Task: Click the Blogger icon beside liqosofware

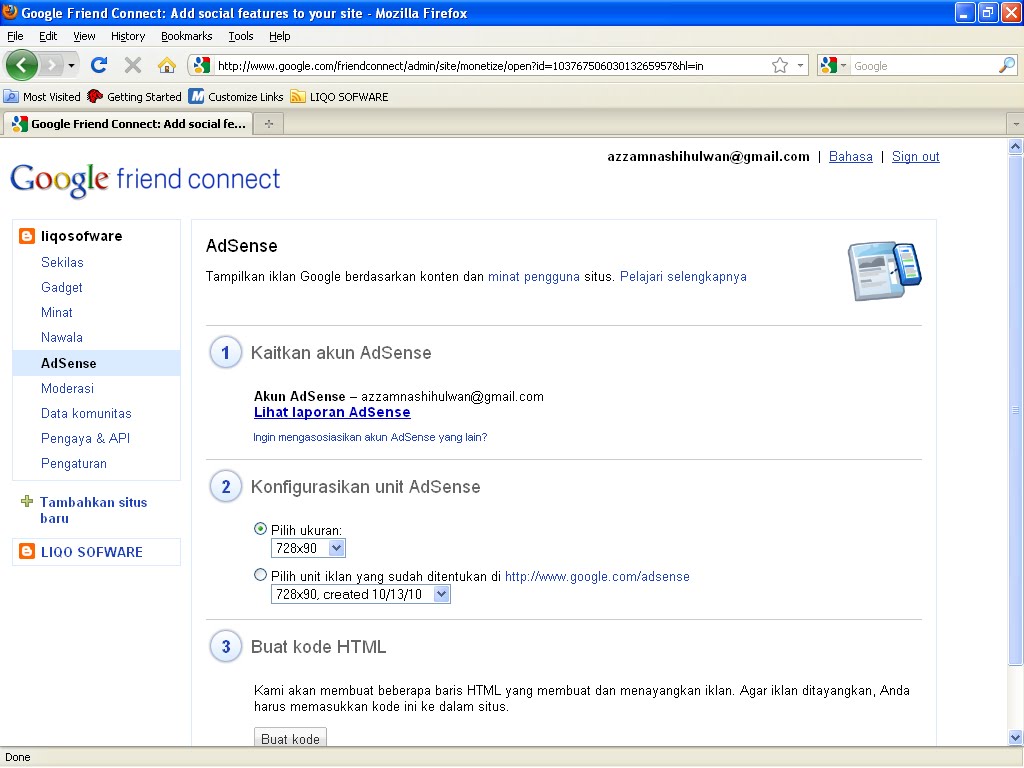Action: point(27,236)
